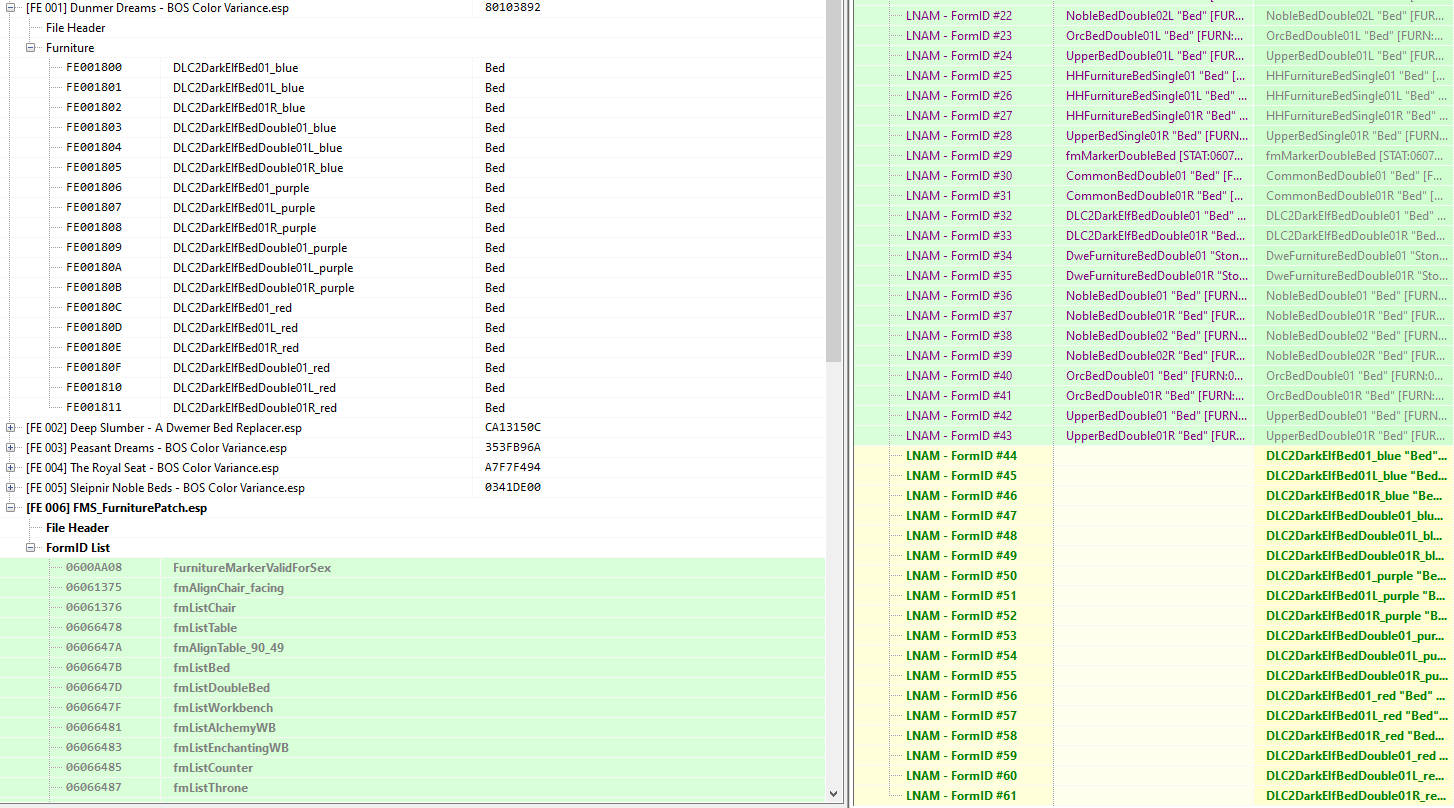1454x808 pixels.
Task: Select record FE001810 in the tree
Action: tap(413, 388)
